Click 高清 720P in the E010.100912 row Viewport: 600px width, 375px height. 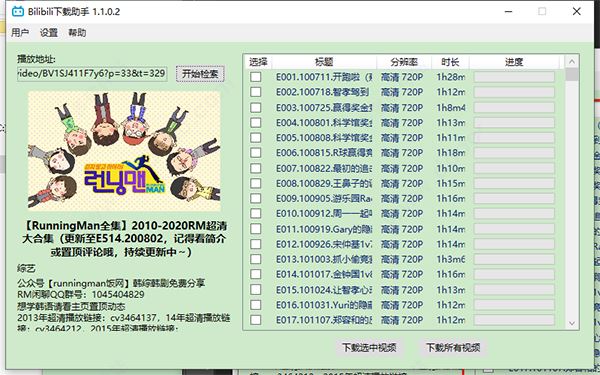[x=402, y=214]
